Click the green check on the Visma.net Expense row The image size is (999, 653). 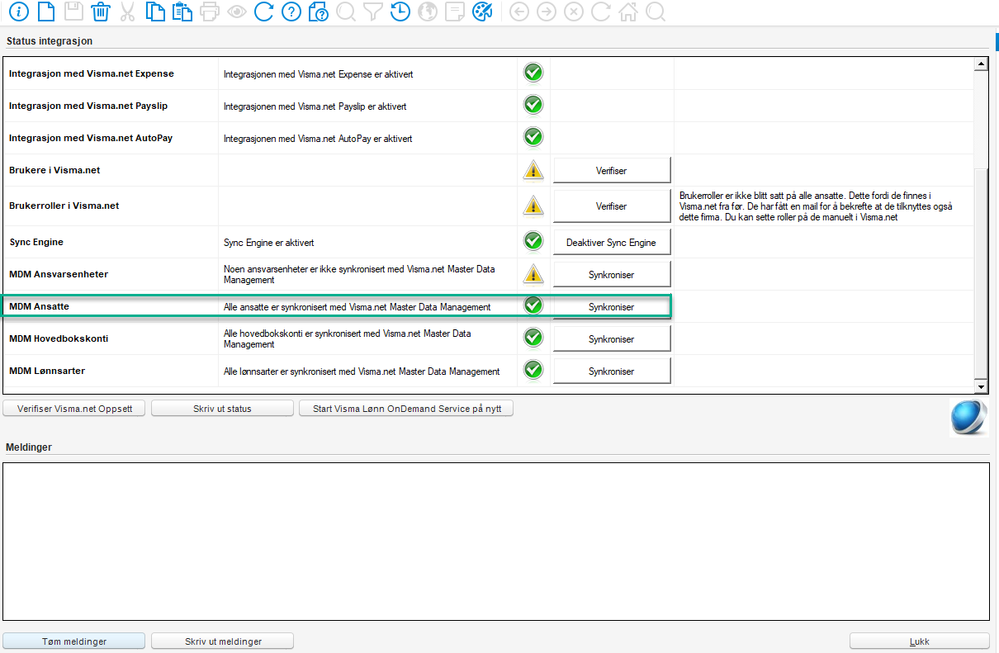pyautogui.click(x=533, y=73)
